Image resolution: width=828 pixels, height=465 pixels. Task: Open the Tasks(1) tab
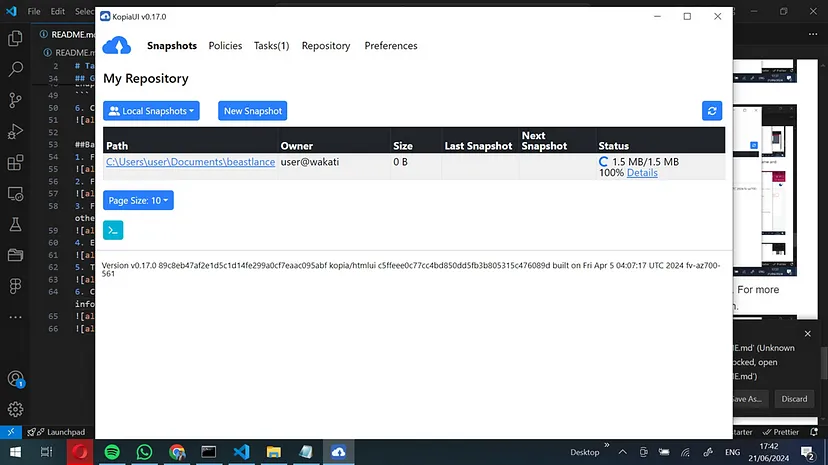pyautogui.click(x=271, y=46)
